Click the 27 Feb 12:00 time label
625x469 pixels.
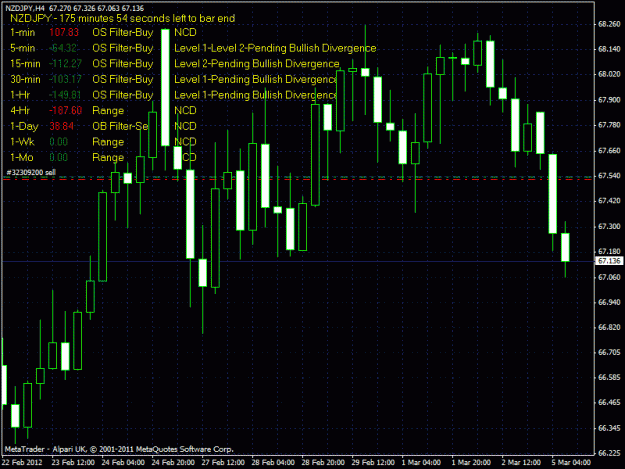223,463
